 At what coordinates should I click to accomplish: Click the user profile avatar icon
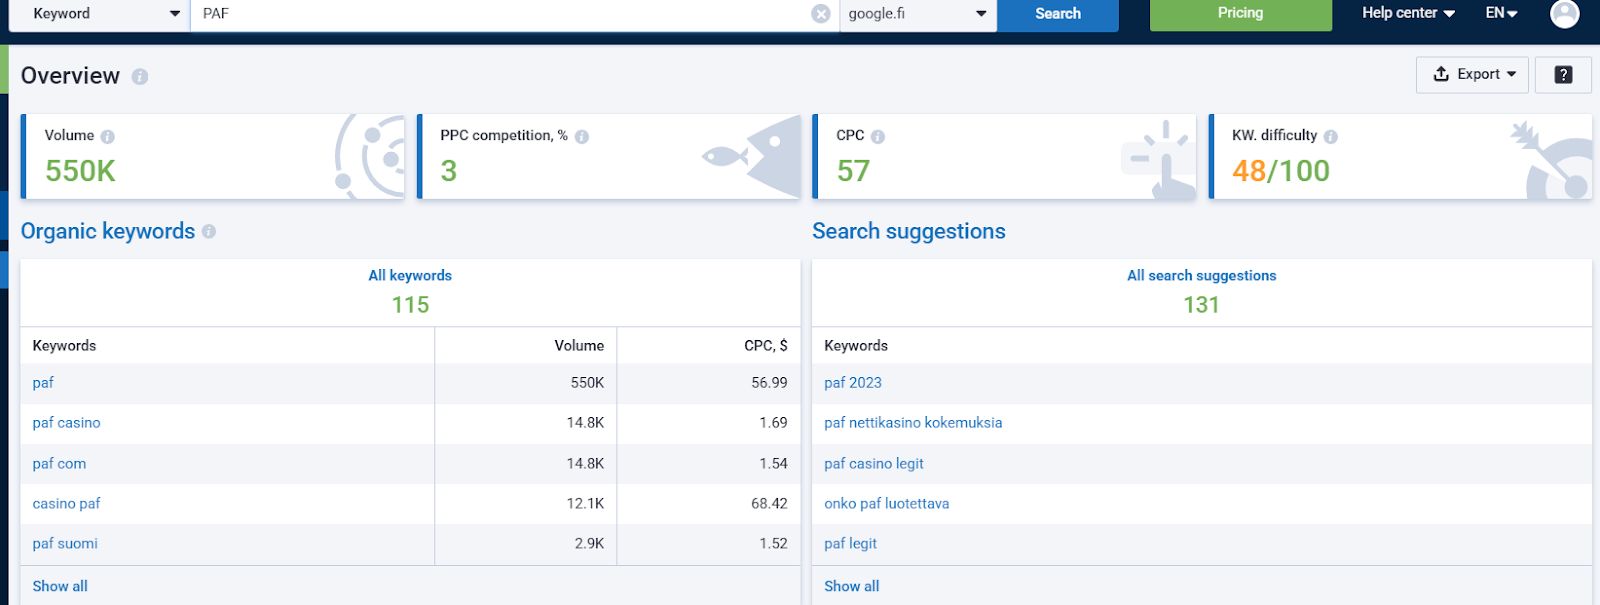[1564, 13]
